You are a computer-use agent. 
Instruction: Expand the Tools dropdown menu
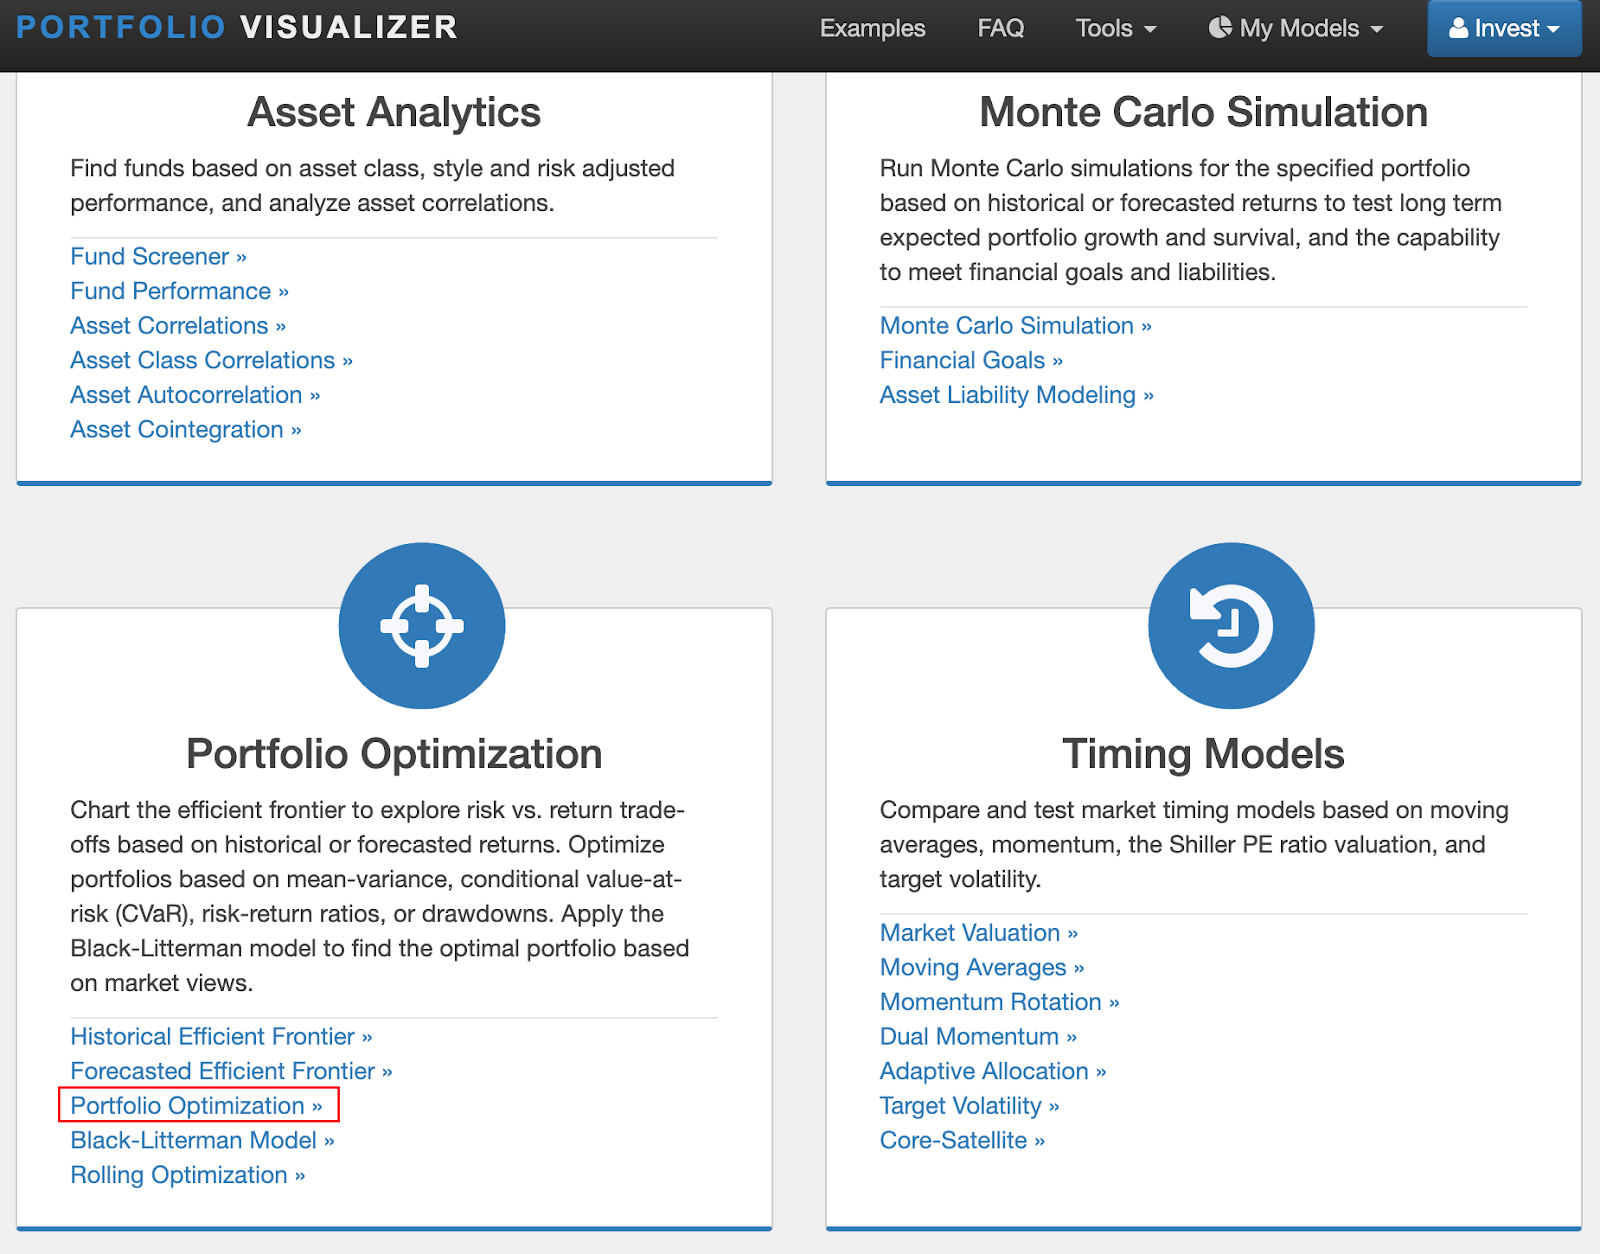click(1116, 28)
